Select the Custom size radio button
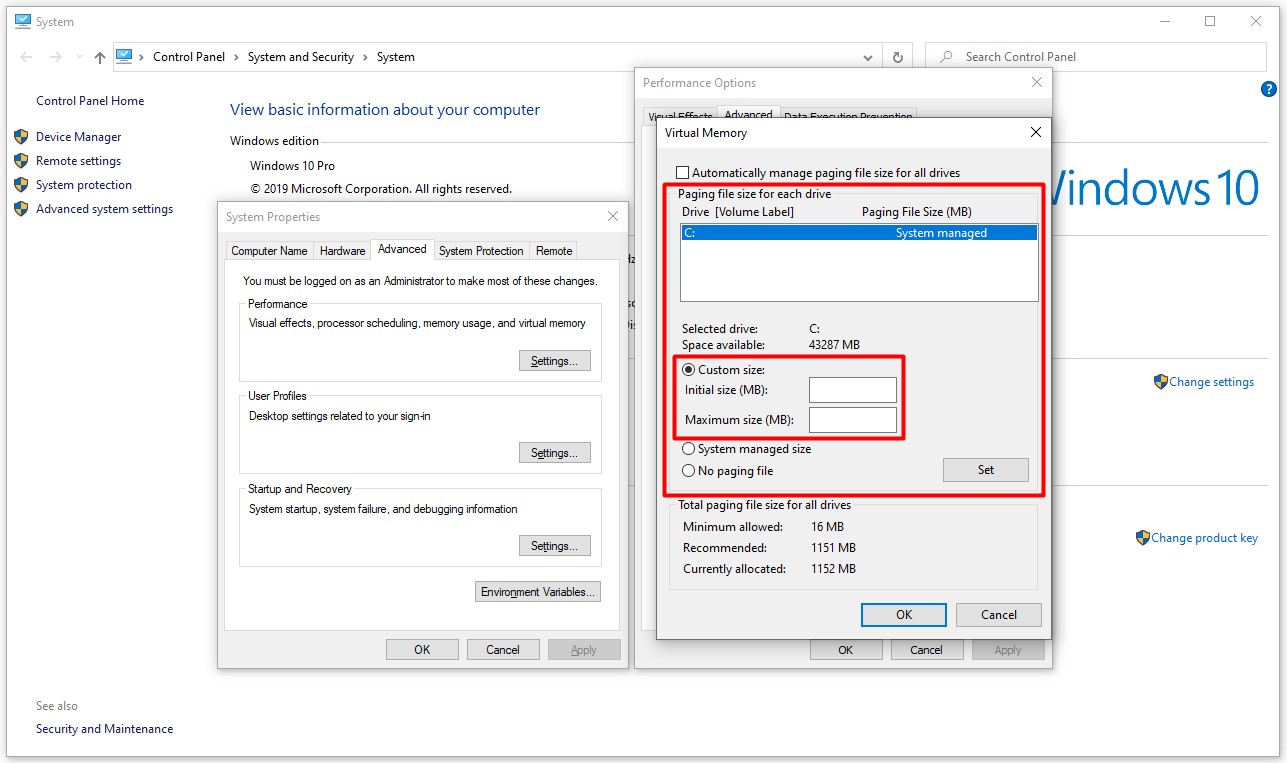The width and height of the screenshot is (1287, 763). click(688, 370)
